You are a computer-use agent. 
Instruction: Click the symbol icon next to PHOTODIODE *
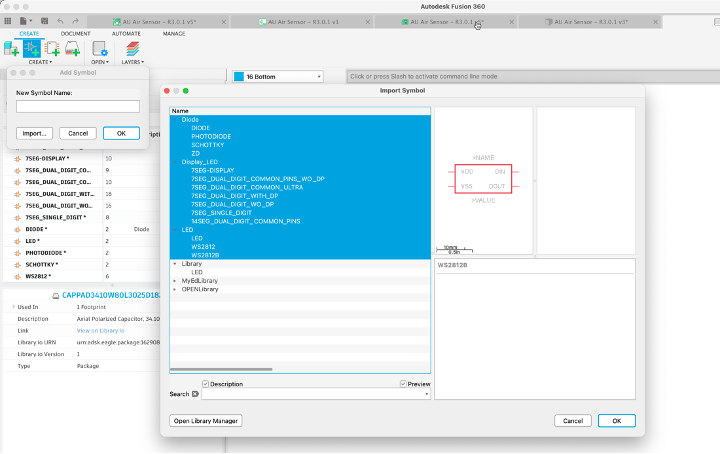click(17, 253)
